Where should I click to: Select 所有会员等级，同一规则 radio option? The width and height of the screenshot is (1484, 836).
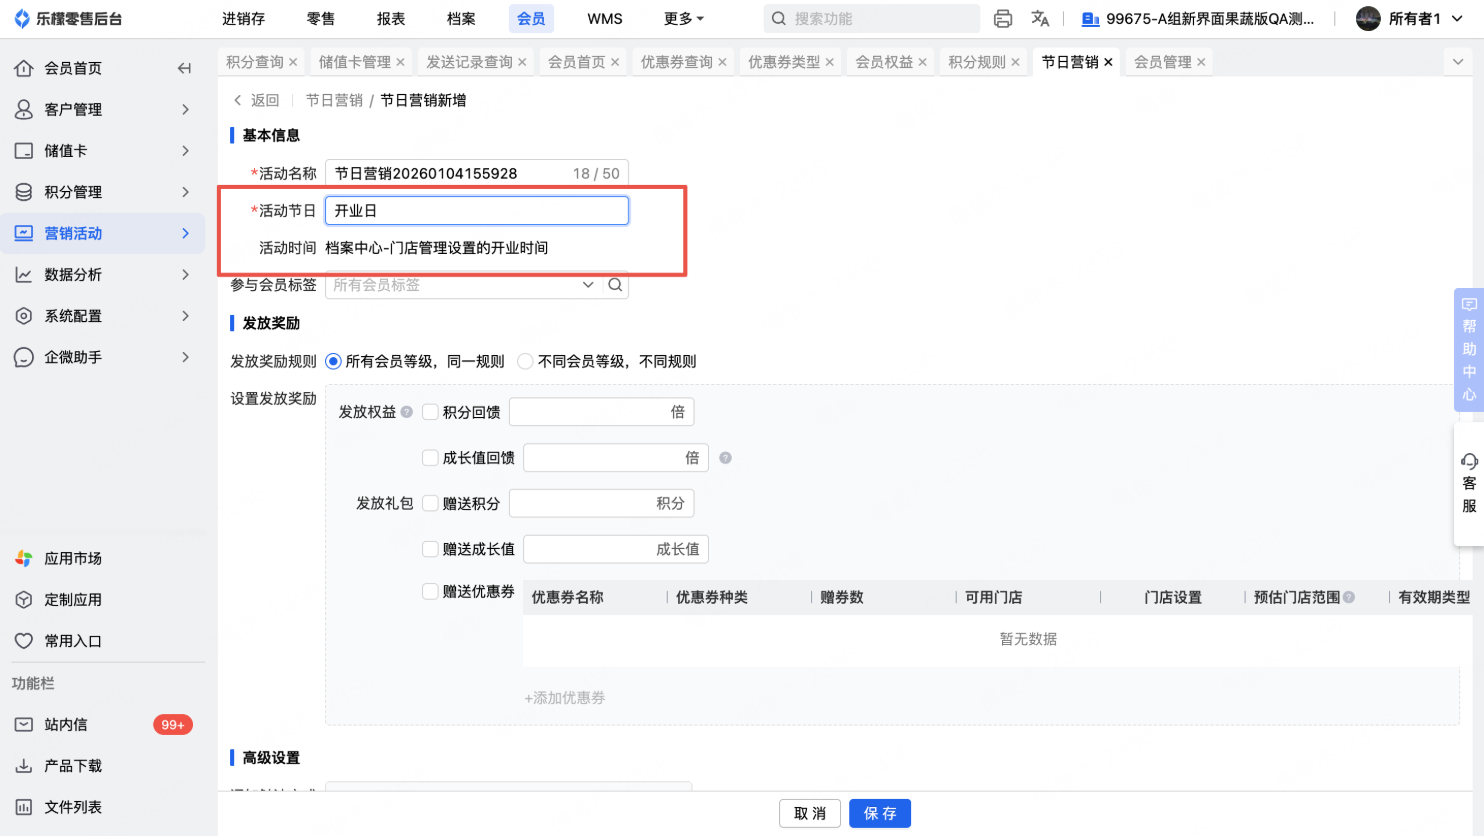point(333,361)
